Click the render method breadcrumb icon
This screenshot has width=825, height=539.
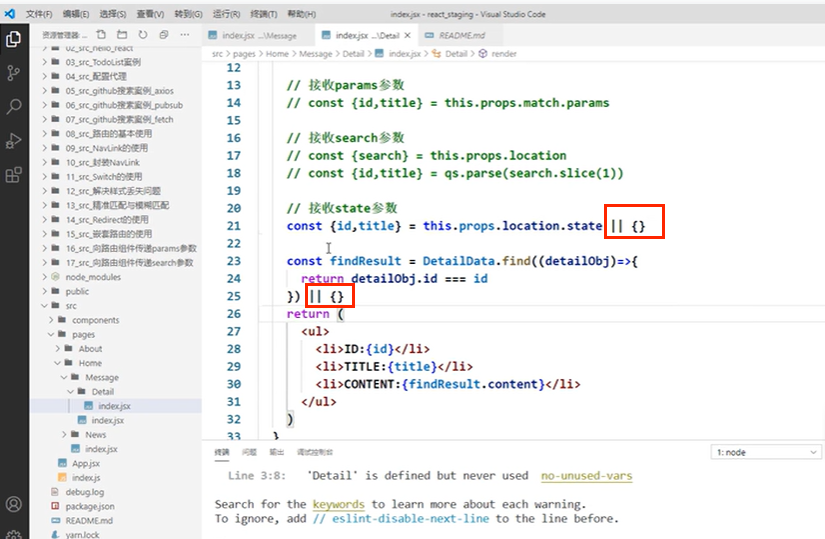pos(483,53)
